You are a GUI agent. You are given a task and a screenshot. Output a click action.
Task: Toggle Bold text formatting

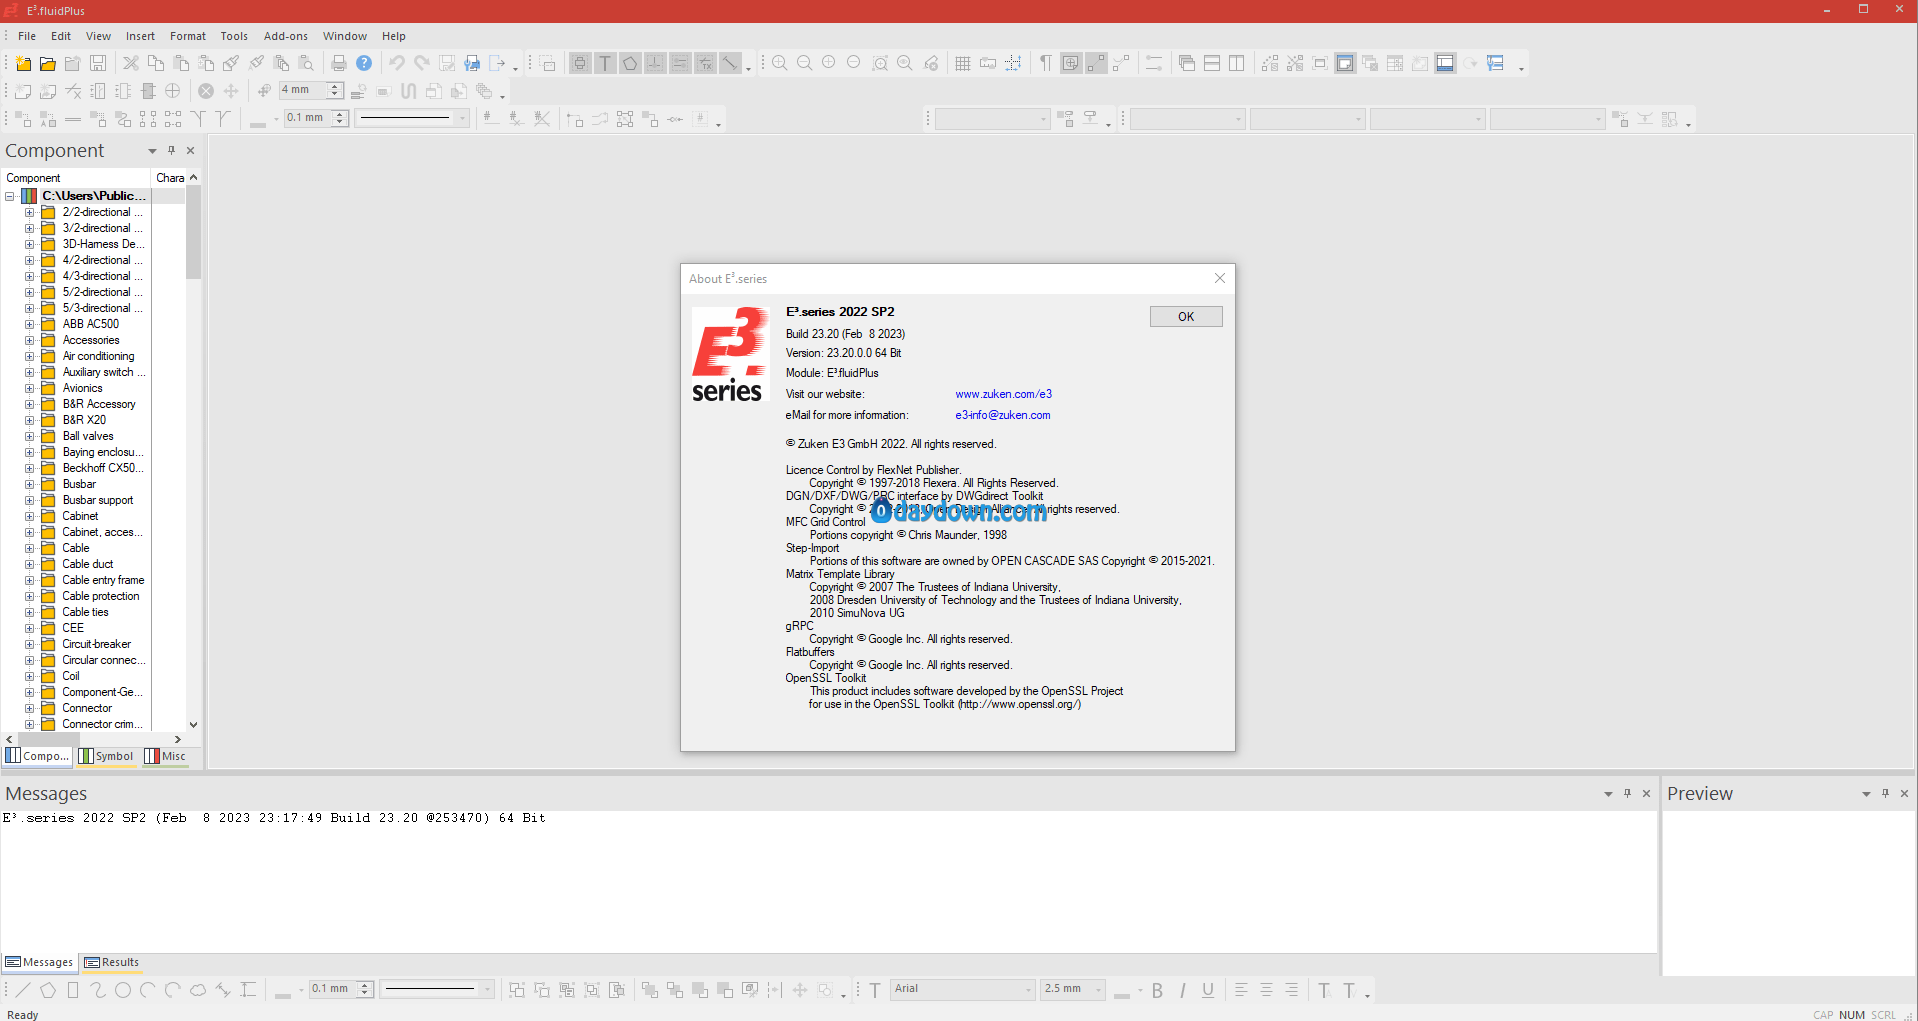click(1157, 990)
